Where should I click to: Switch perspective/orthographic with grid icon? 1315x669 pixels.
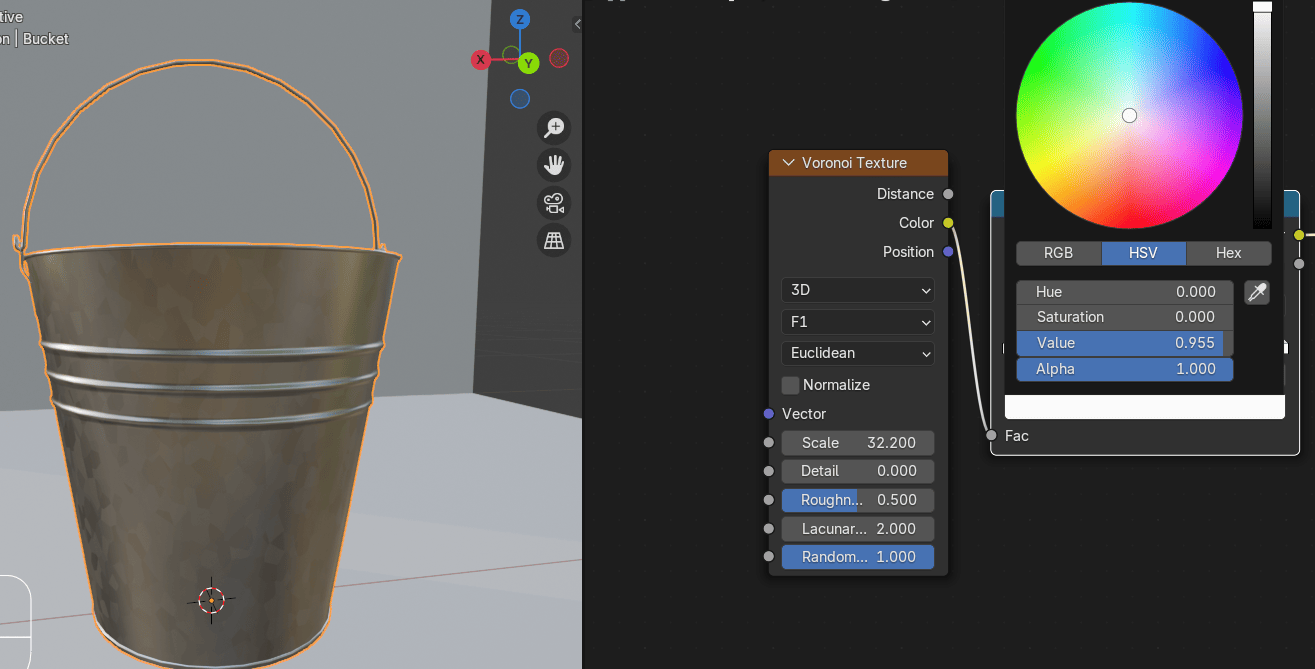554,240
